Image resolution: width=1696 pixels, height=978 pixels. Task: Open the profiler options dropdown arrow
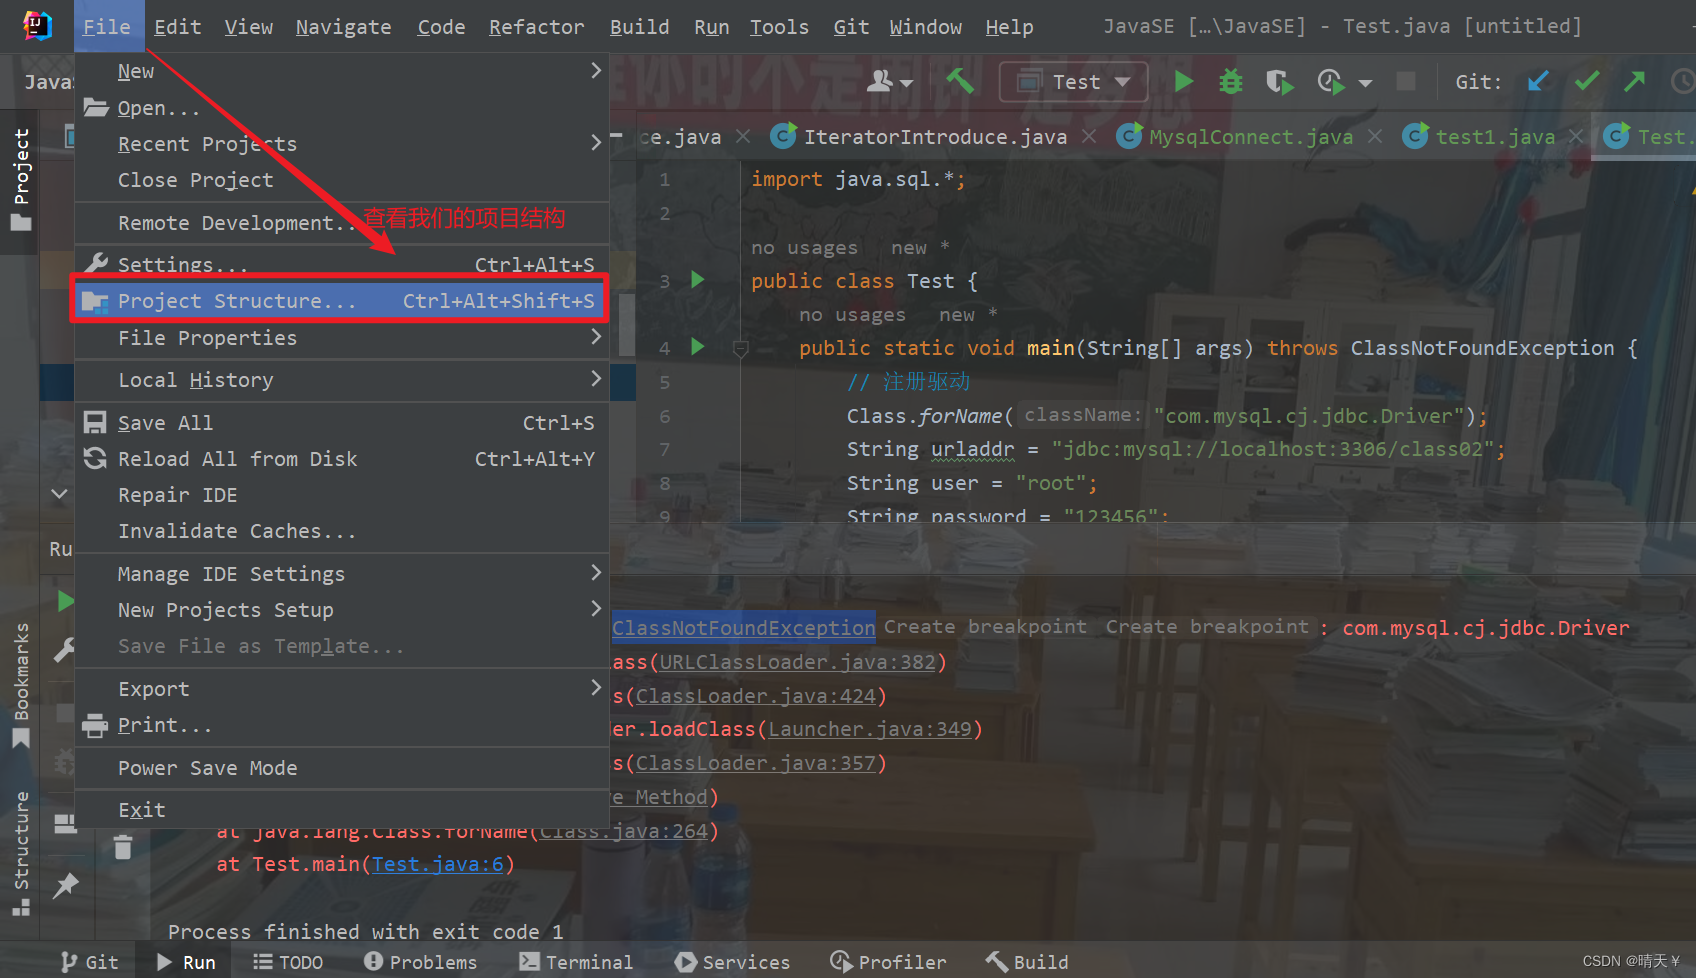[x=1365, y=83]
